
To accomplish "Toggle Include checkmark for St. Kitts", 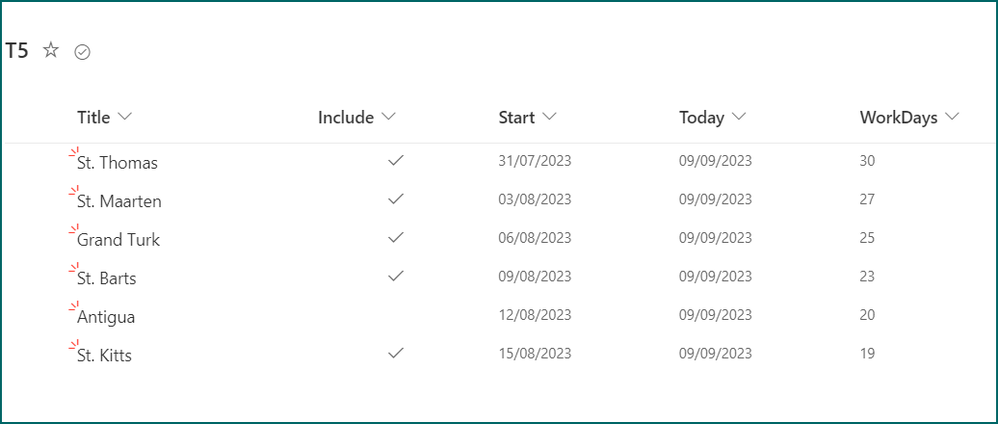I will [396, 353].
